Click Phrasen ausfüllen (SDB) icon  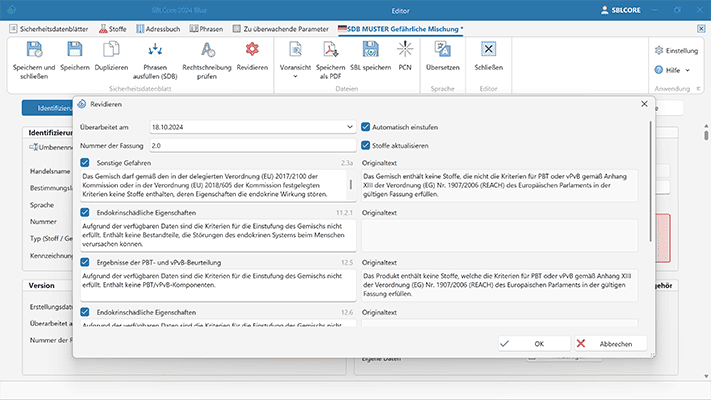(x=155, y=50)
